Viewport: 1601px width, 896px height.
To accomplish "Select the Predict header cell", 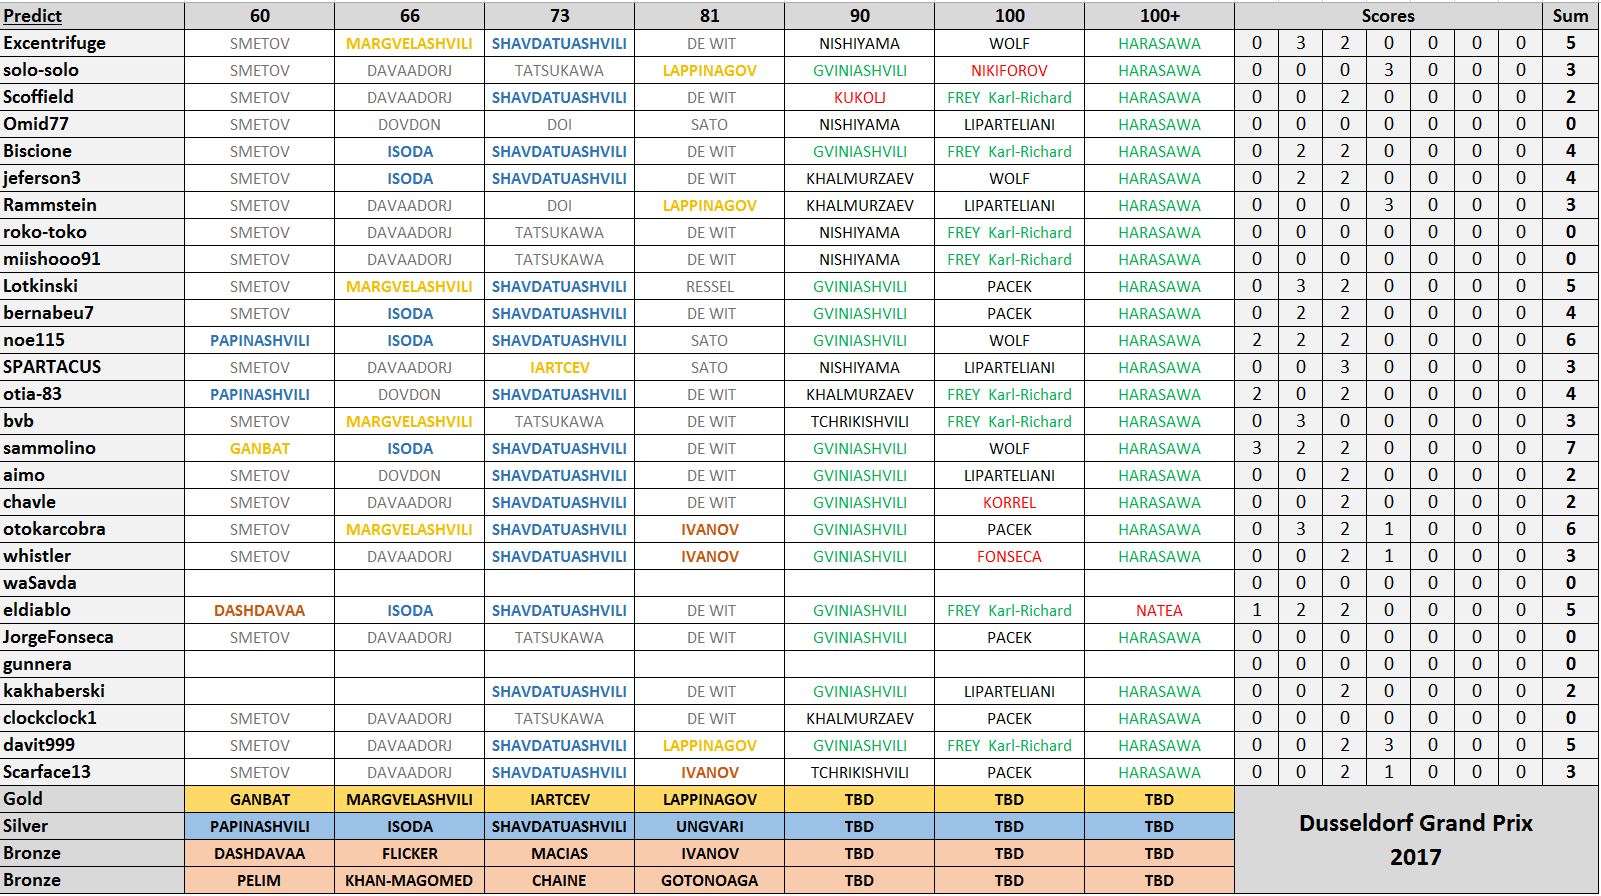I will [92, 15].
